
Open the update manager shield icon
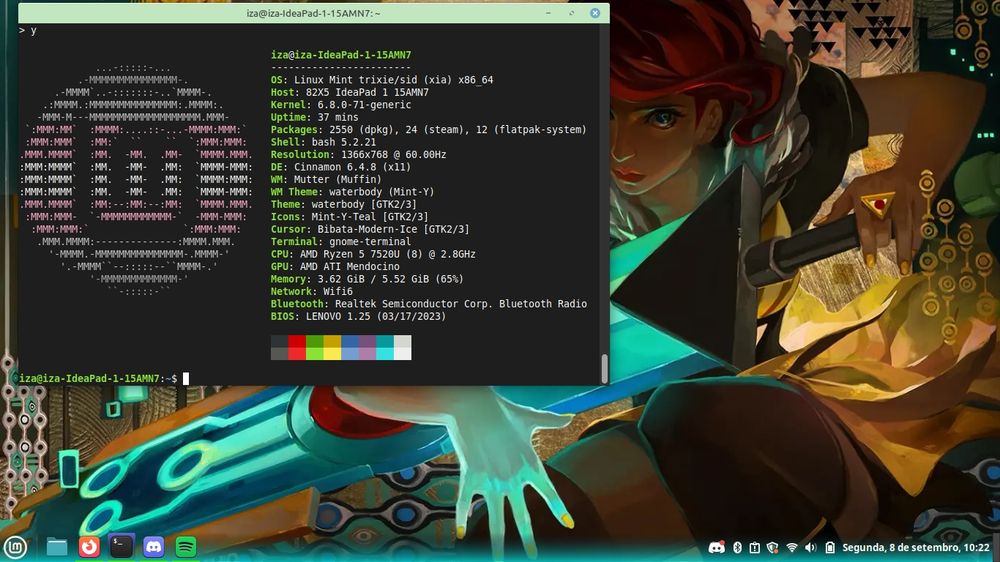[773, 547]
